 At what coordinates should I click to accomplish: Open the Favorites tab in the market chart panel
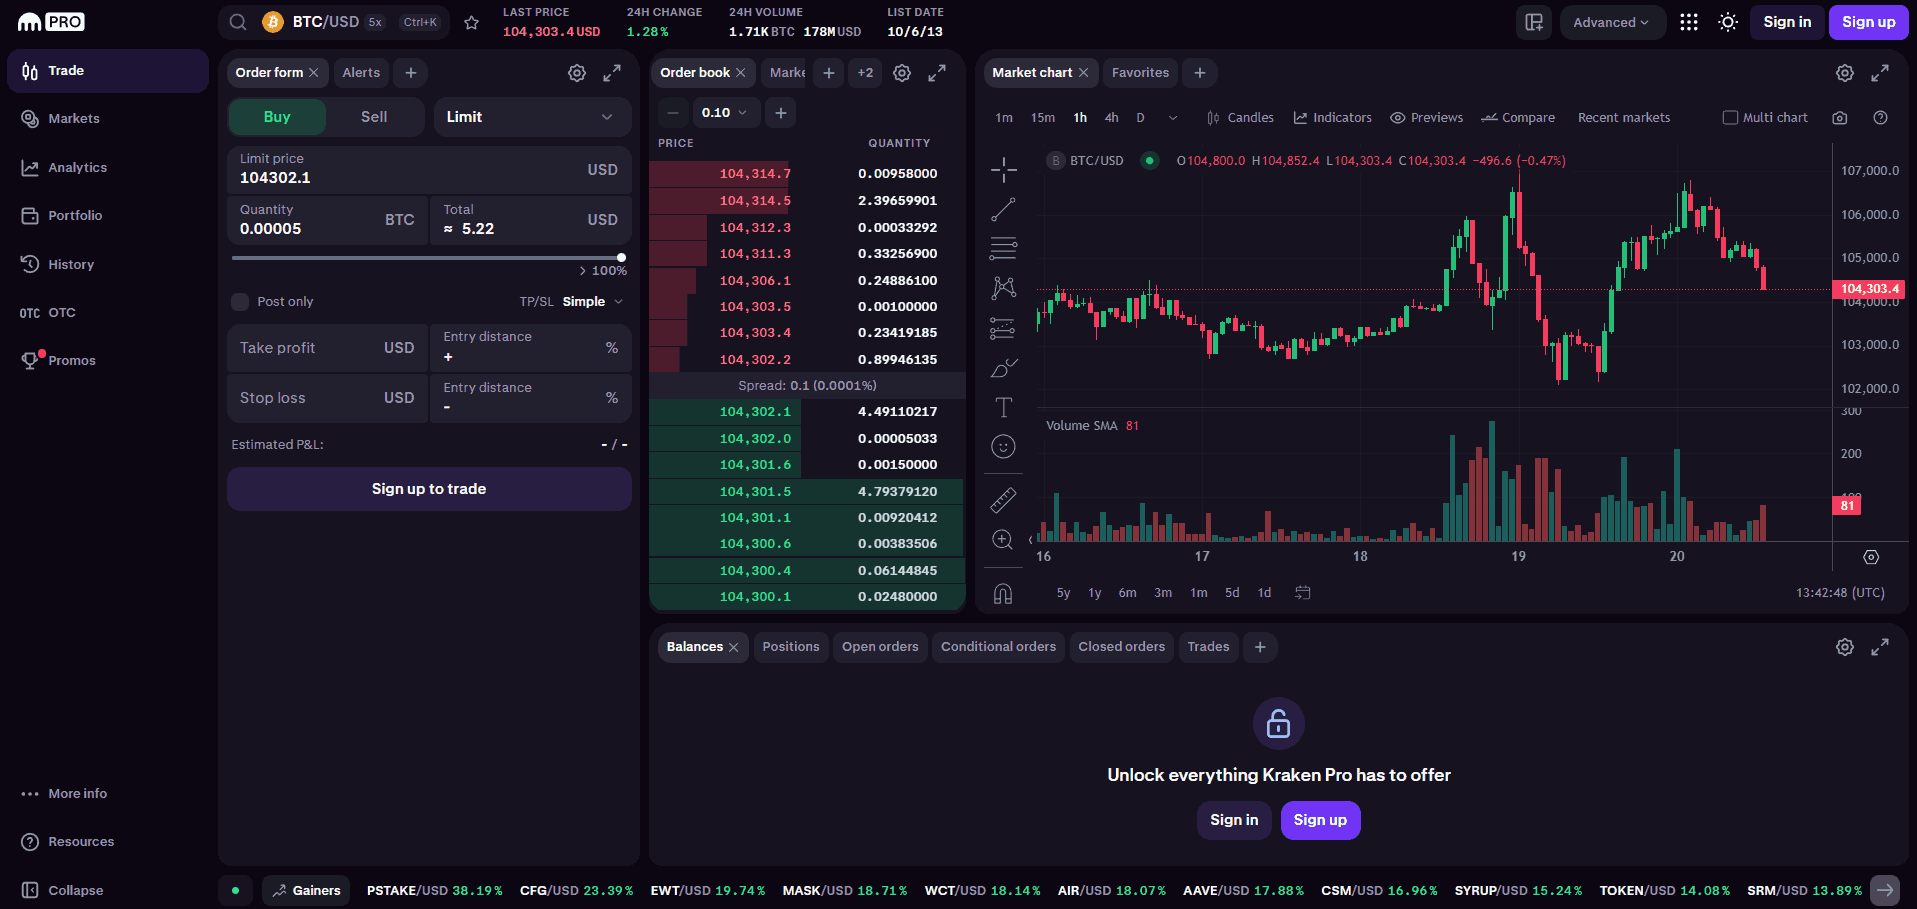point(1140,72)
